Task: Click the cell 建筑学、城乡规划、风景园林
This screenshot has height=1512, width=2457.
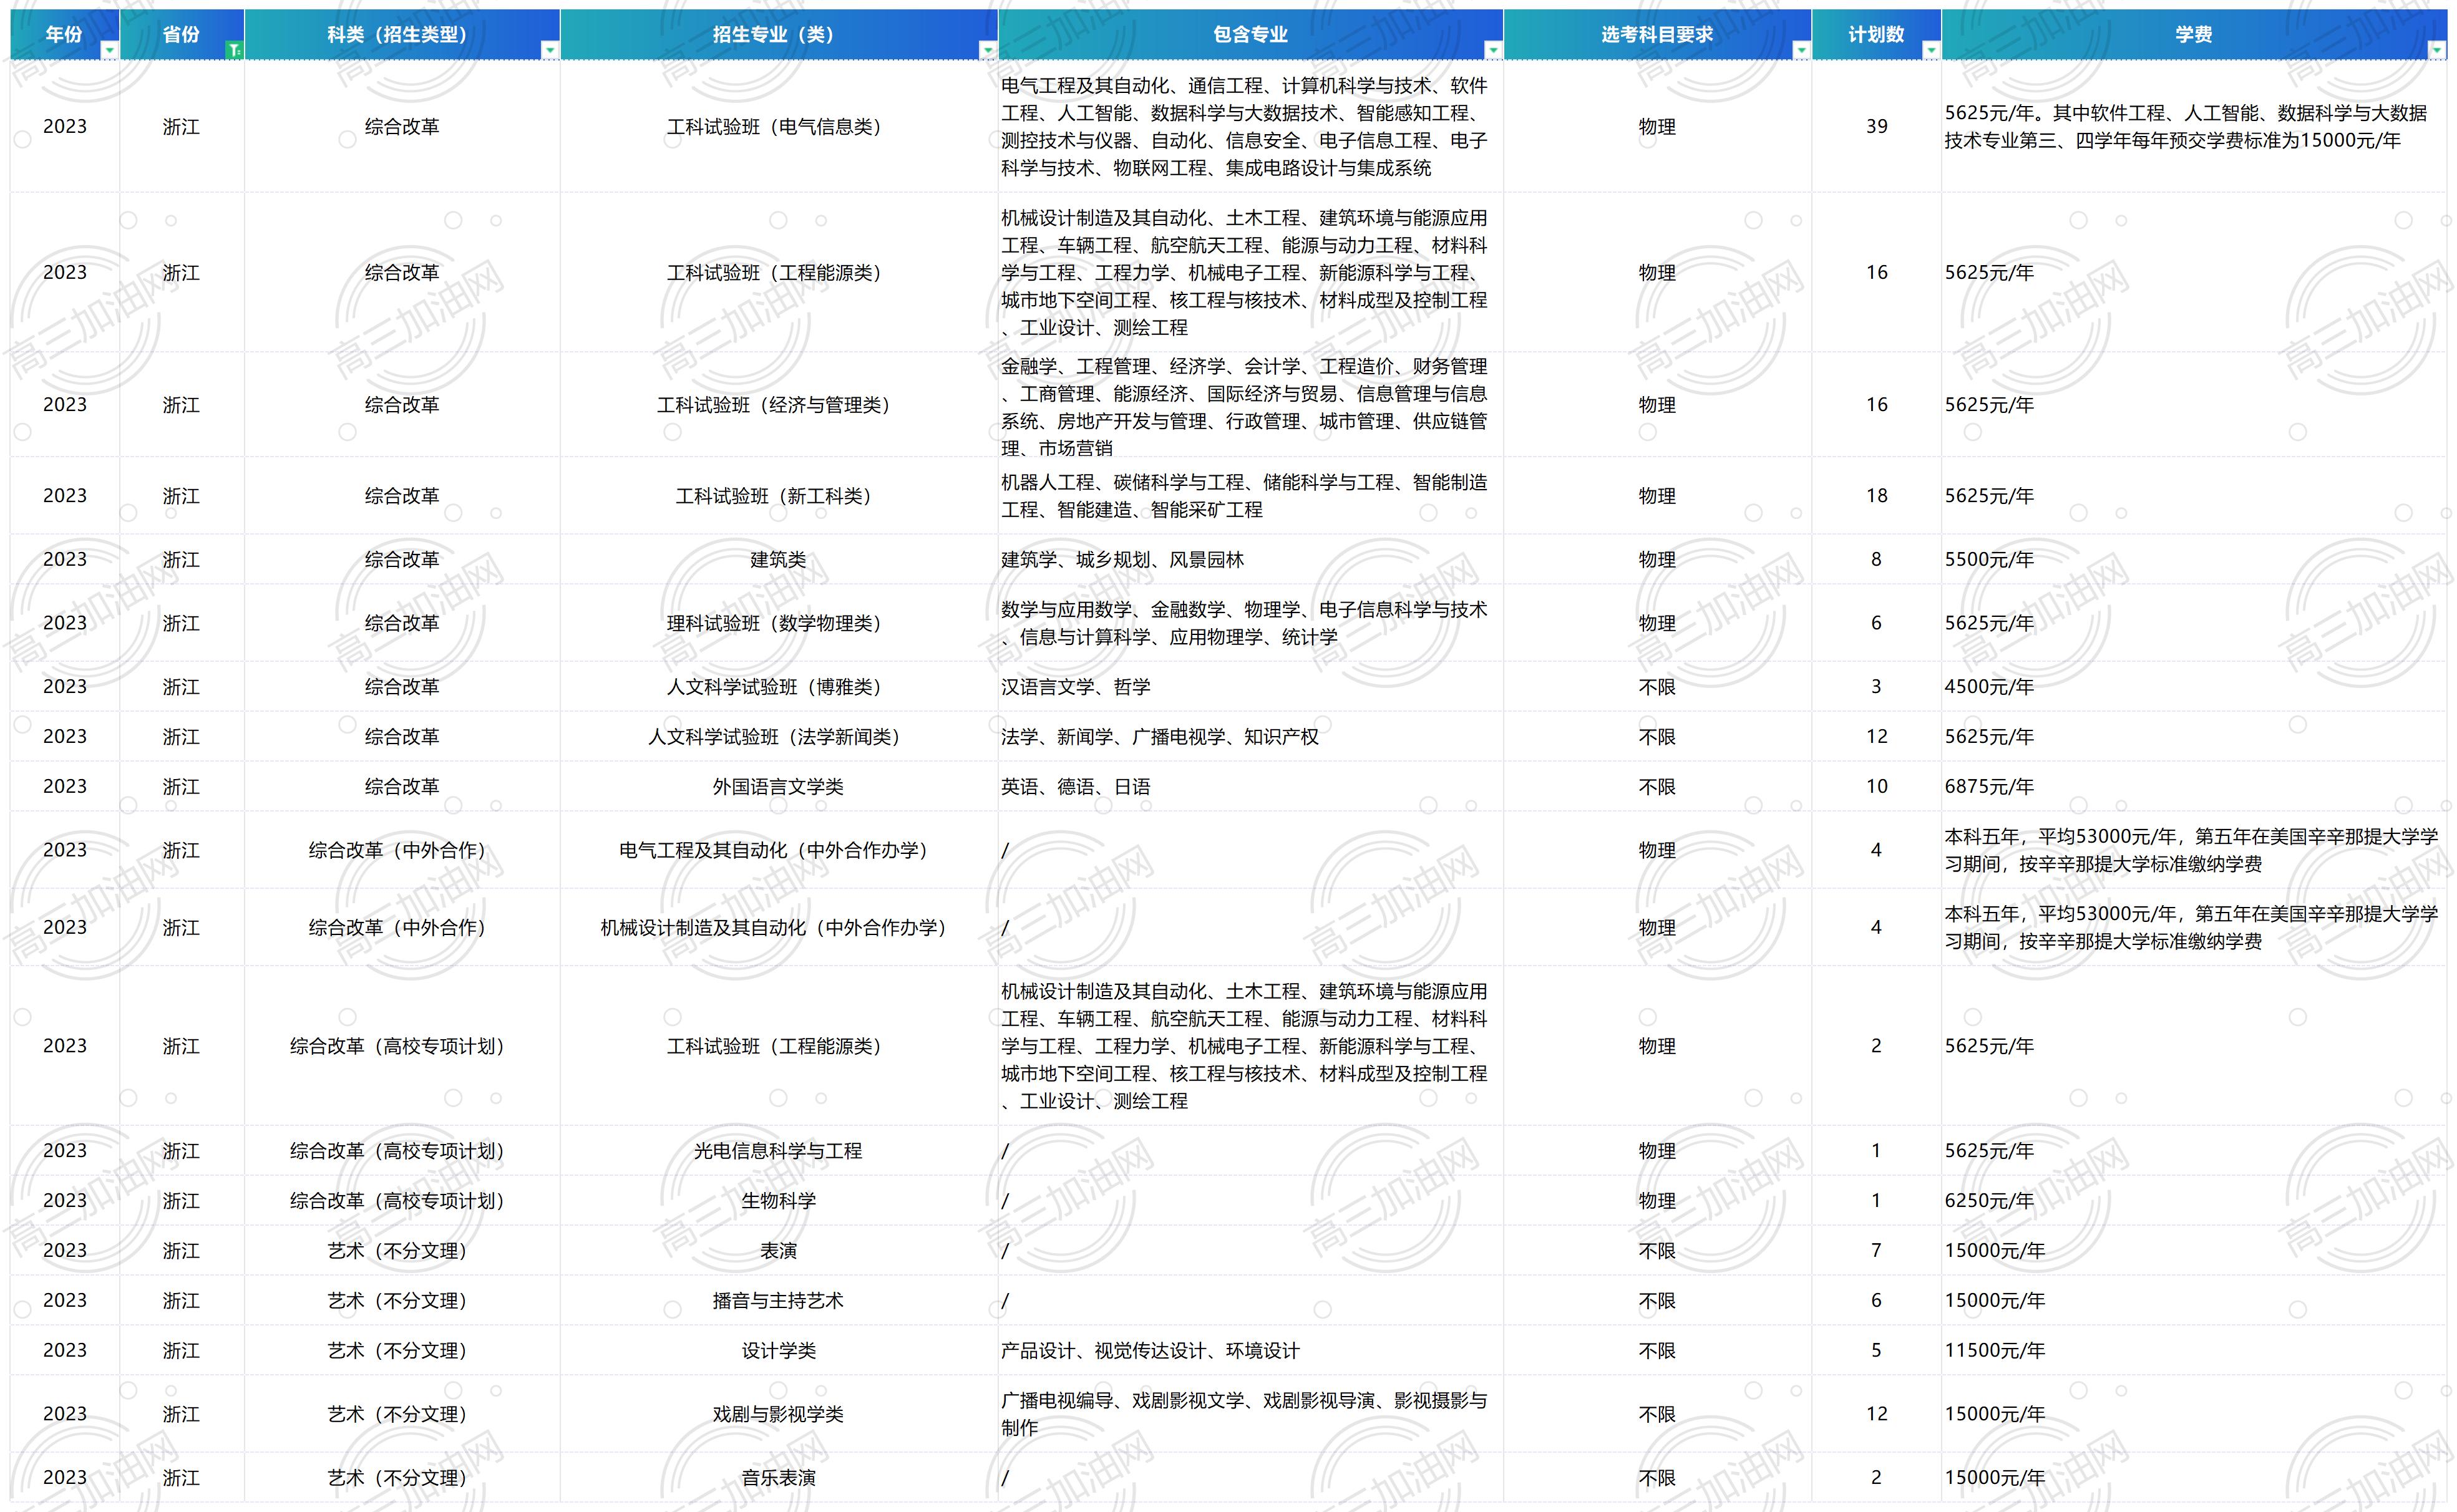Action: [x=1250, y=559]
